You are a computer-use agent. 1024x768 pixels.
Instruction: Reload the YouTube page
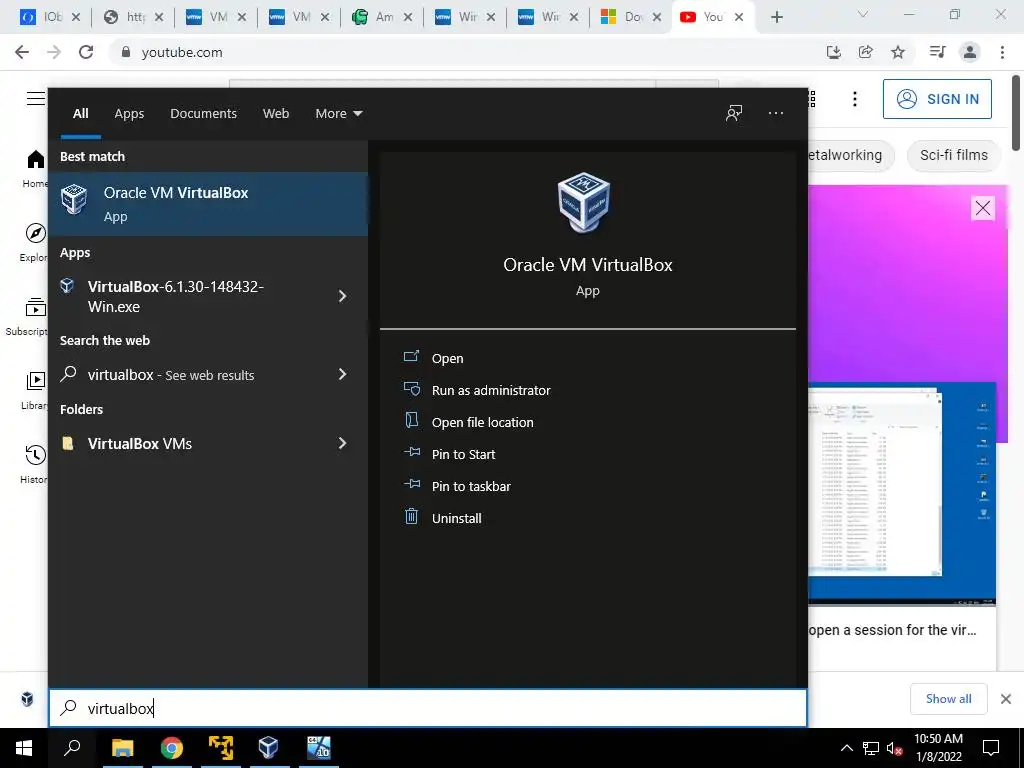pyautogui.click(x=86, y=52)
